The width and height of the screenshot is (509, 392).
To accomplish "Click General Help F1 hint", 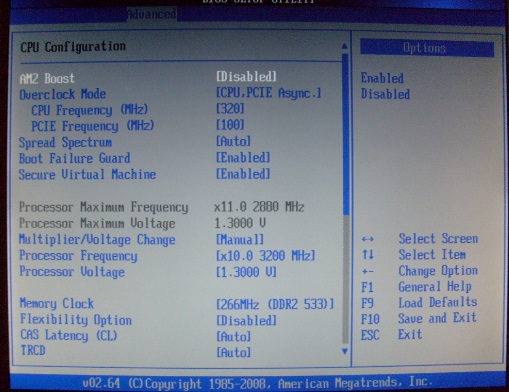I will [x=435, y=287].
